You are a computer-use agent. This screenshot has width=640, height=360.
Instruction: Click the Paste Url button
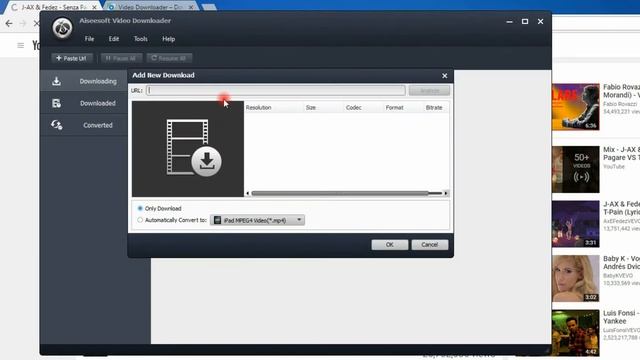tap(72, 58)
